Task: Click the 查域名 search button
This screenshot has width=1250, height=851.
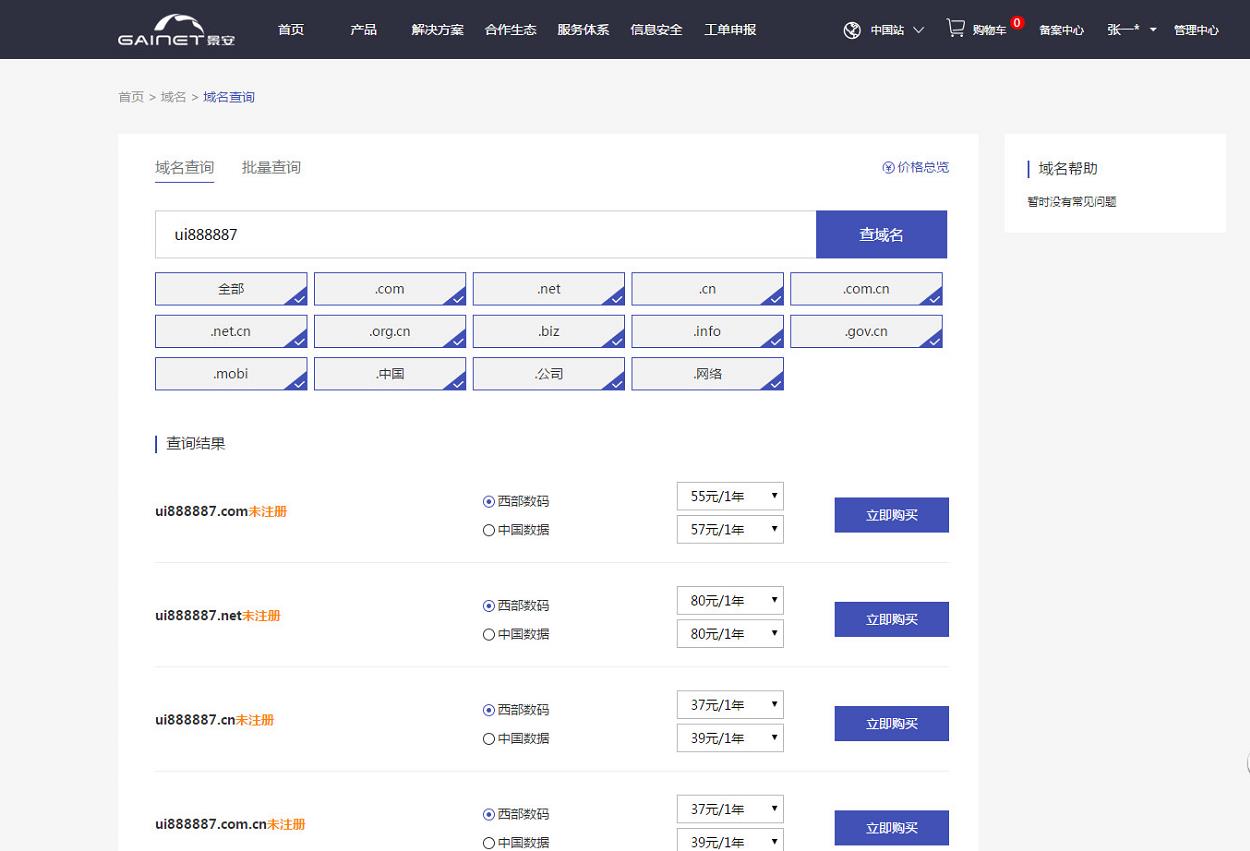Action: click(x=881, y=233)
